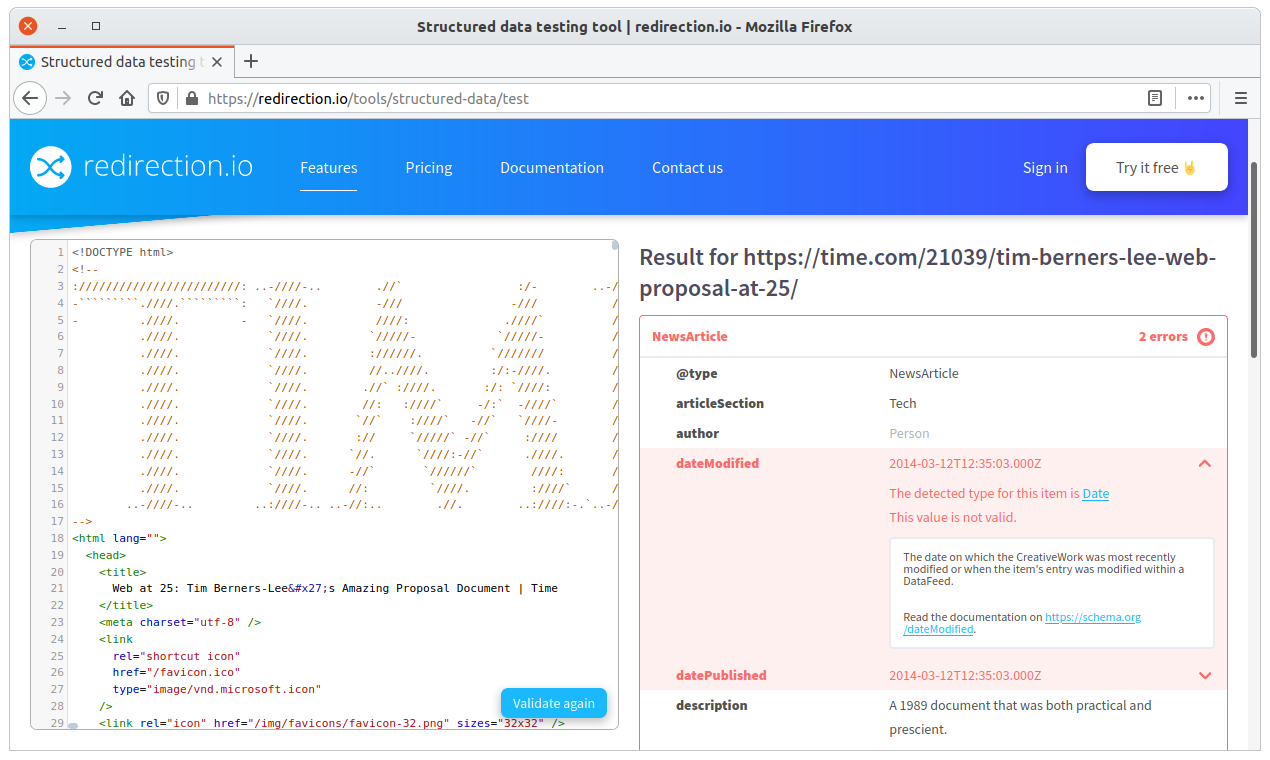Viewport: 1270px width, 760px height.
Task: Click the NewsArticle error warning icon
Action: click(x=1206, y=337)
